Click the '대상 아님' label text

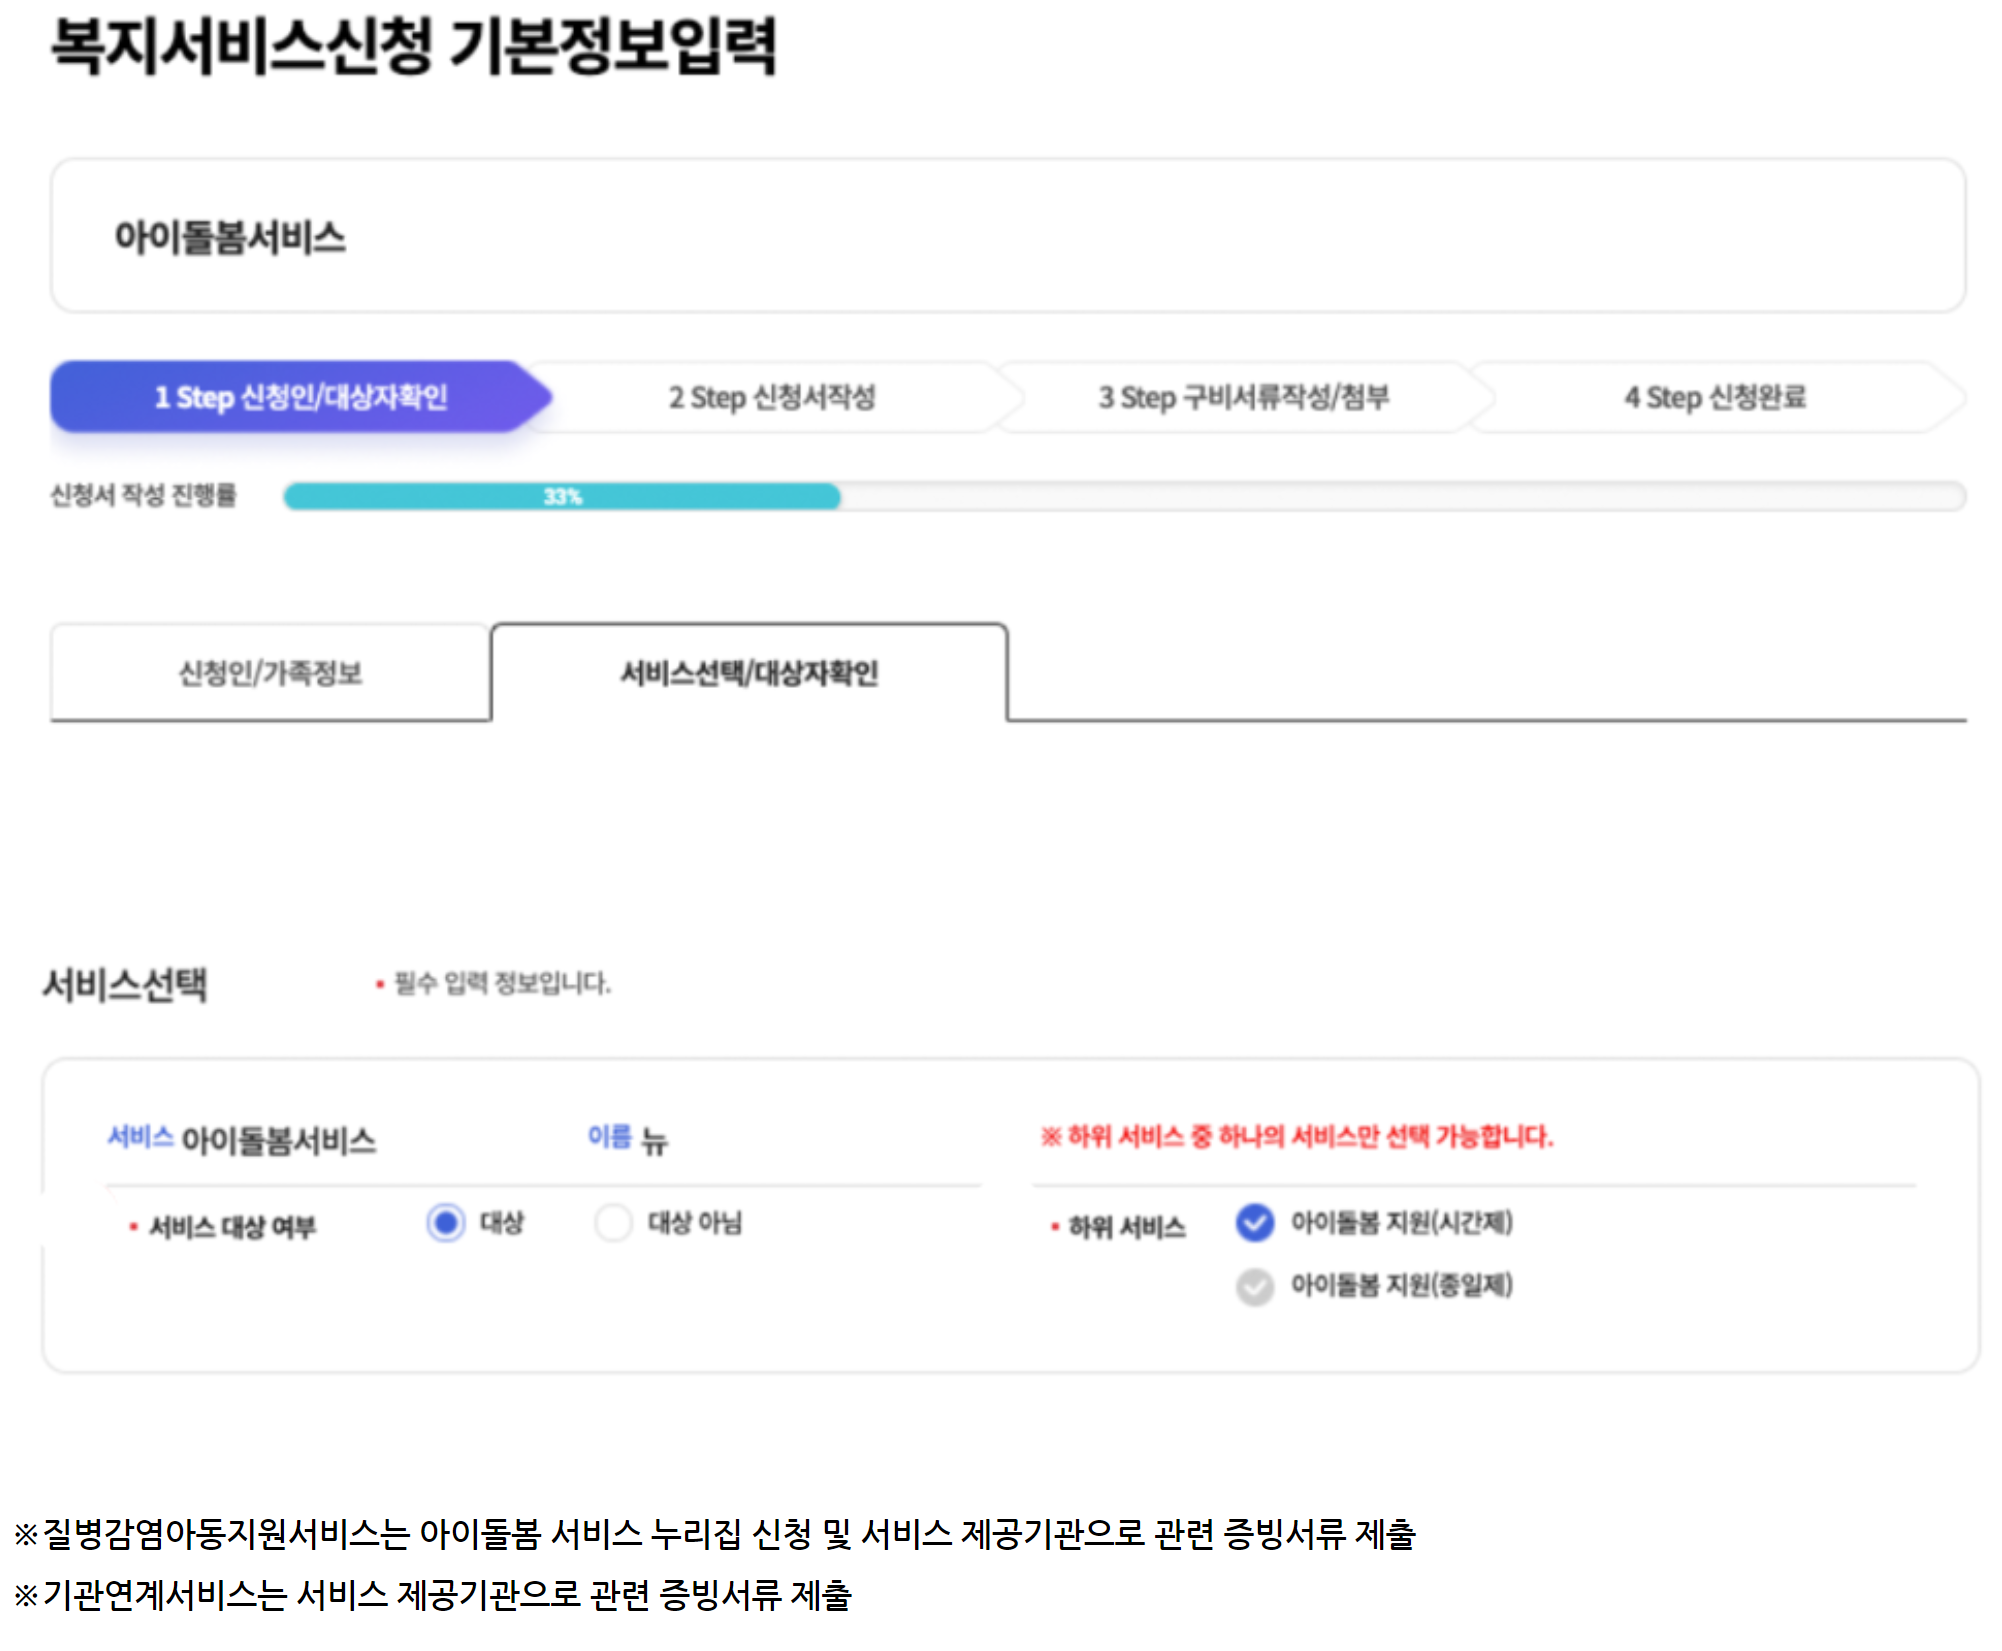[694, 1222]
